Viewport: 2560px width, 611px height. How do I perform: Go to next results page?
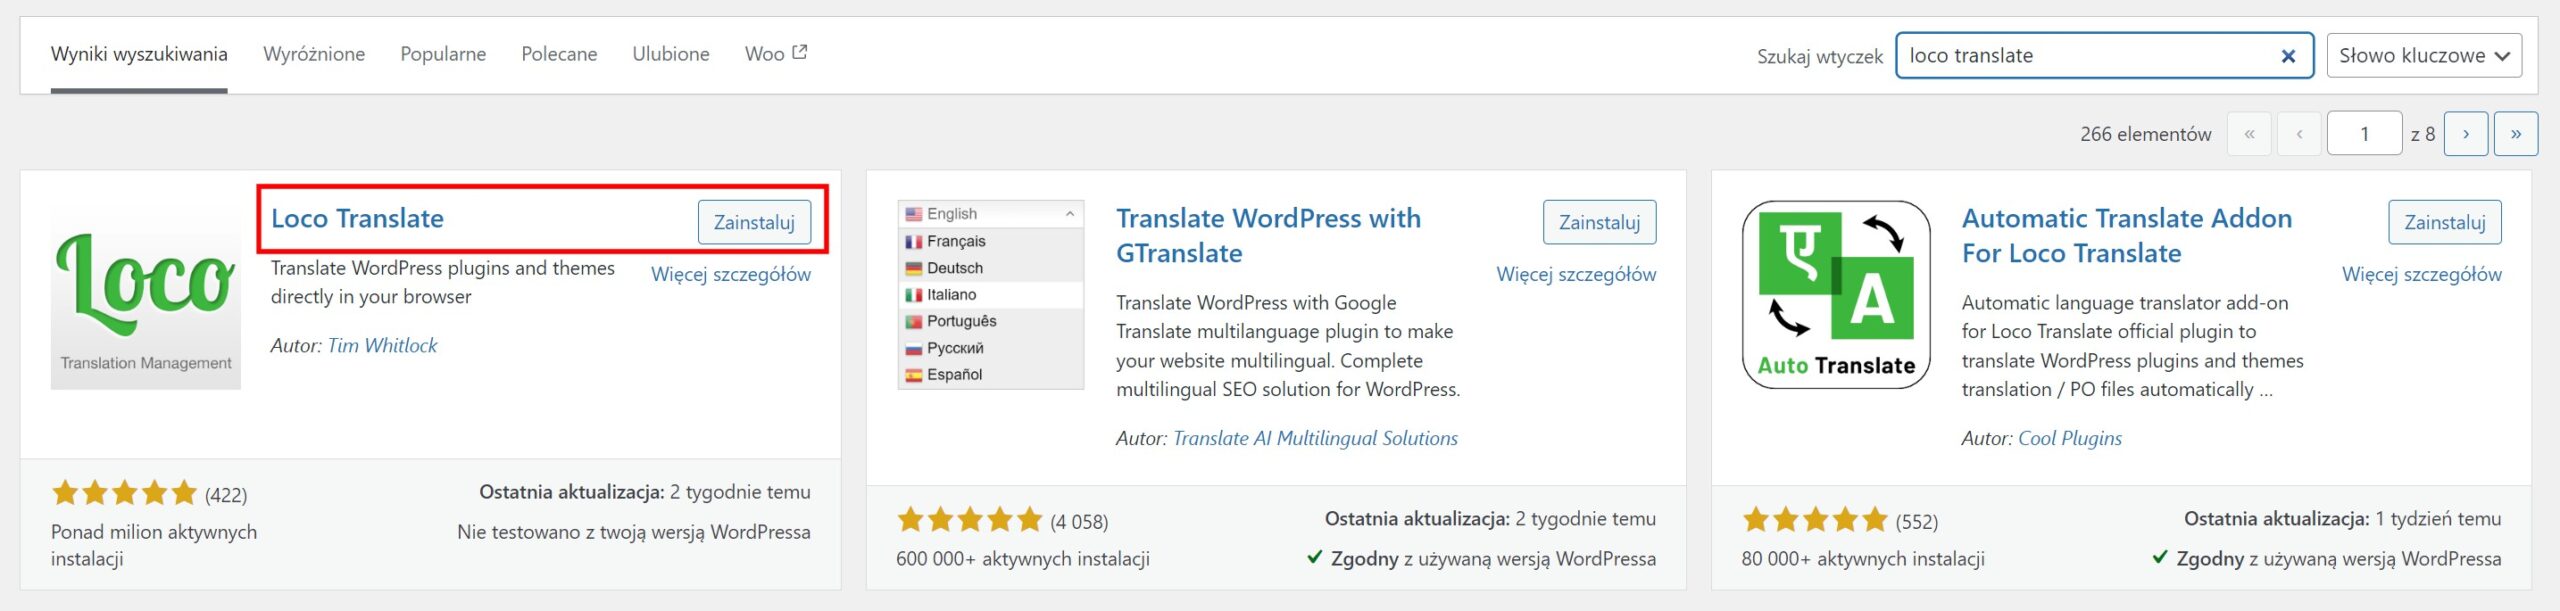tap(2465, 134)
